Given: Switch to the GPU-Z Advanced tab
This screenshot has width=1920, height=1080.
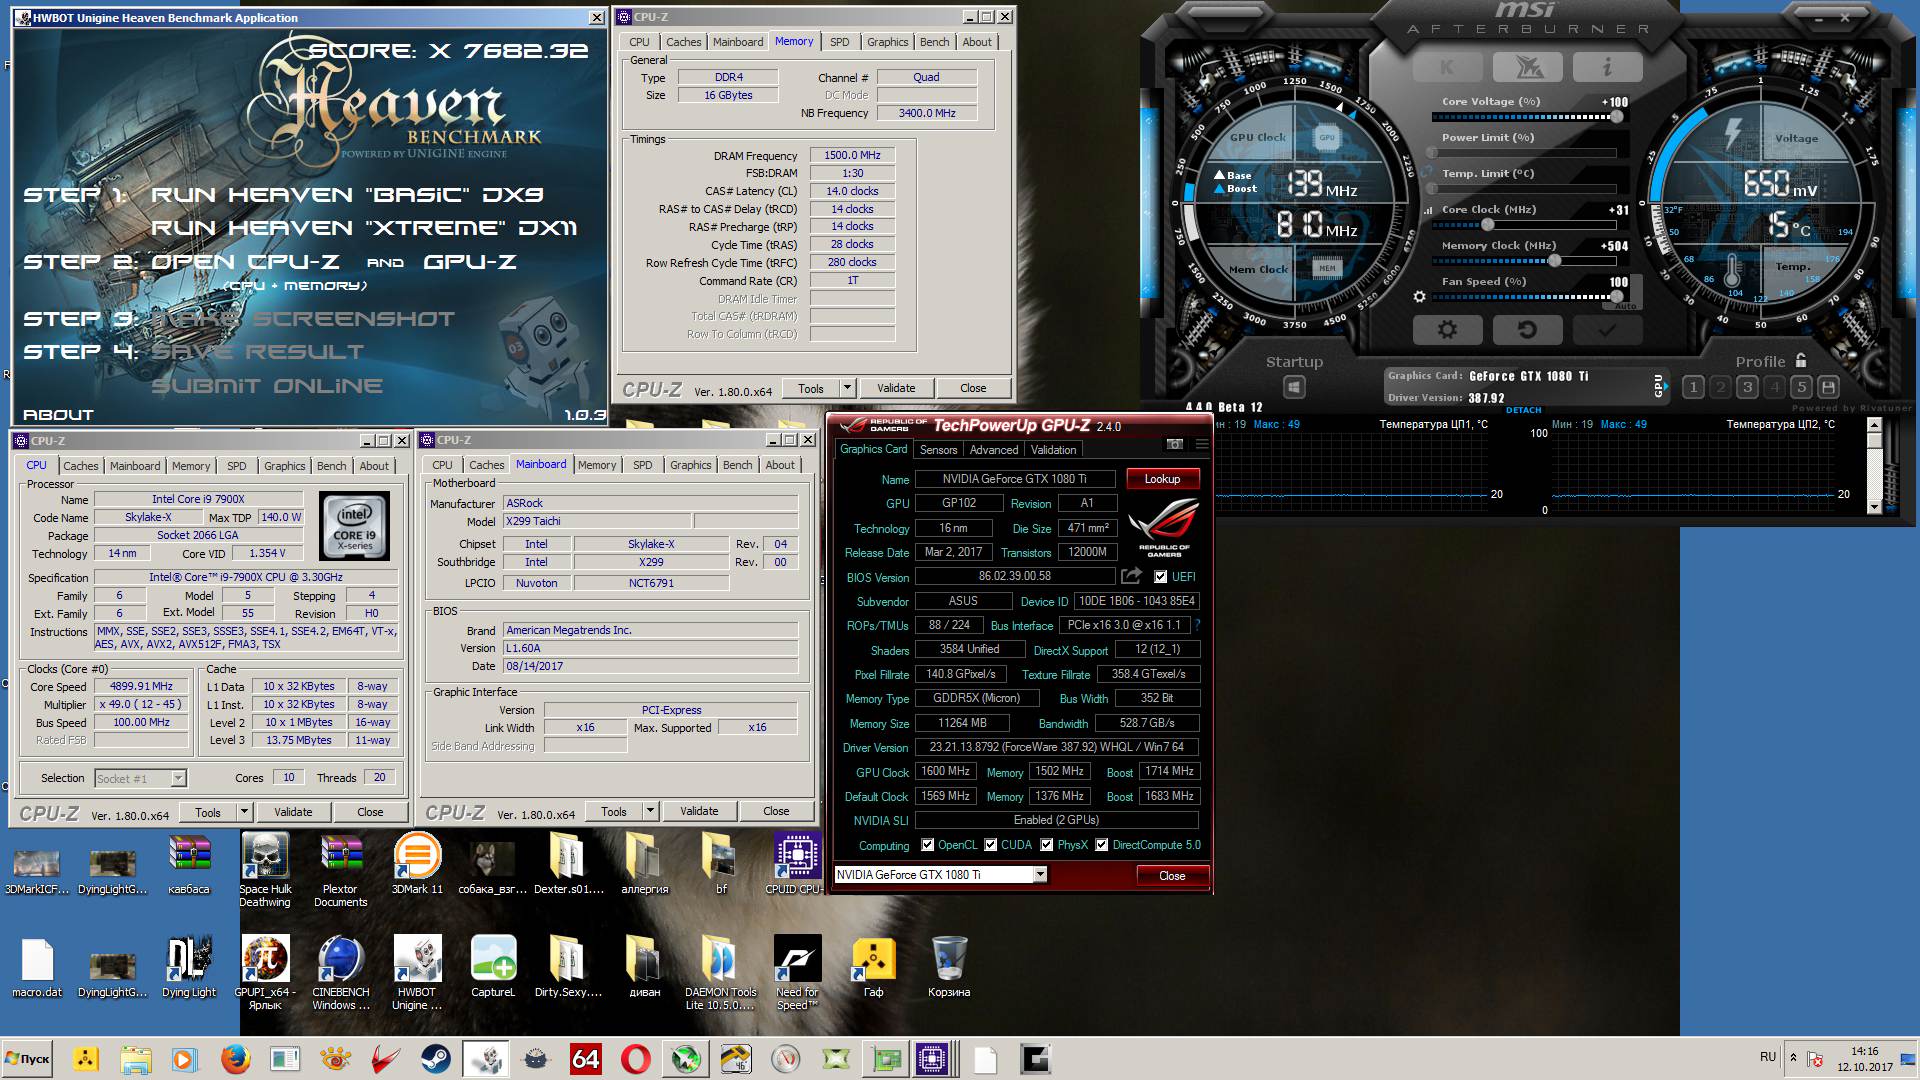Looking at the screenshot, I should (x=993, y=450).
